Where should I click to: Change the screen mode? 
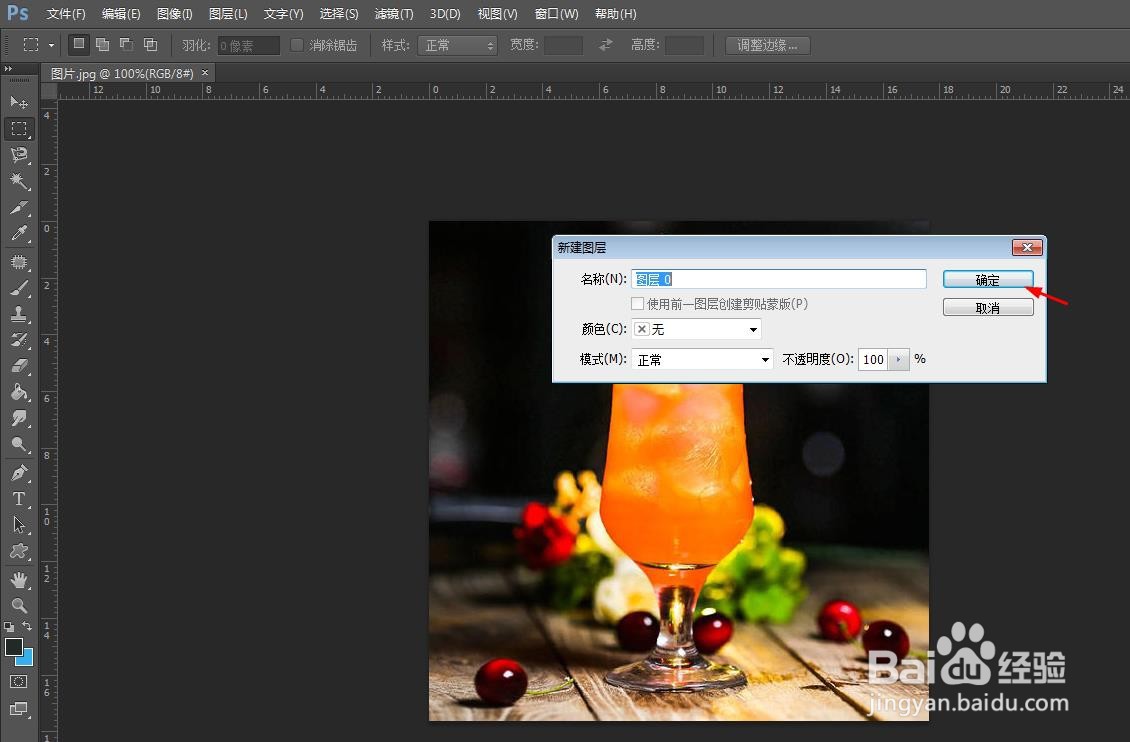tap(19, 709)
